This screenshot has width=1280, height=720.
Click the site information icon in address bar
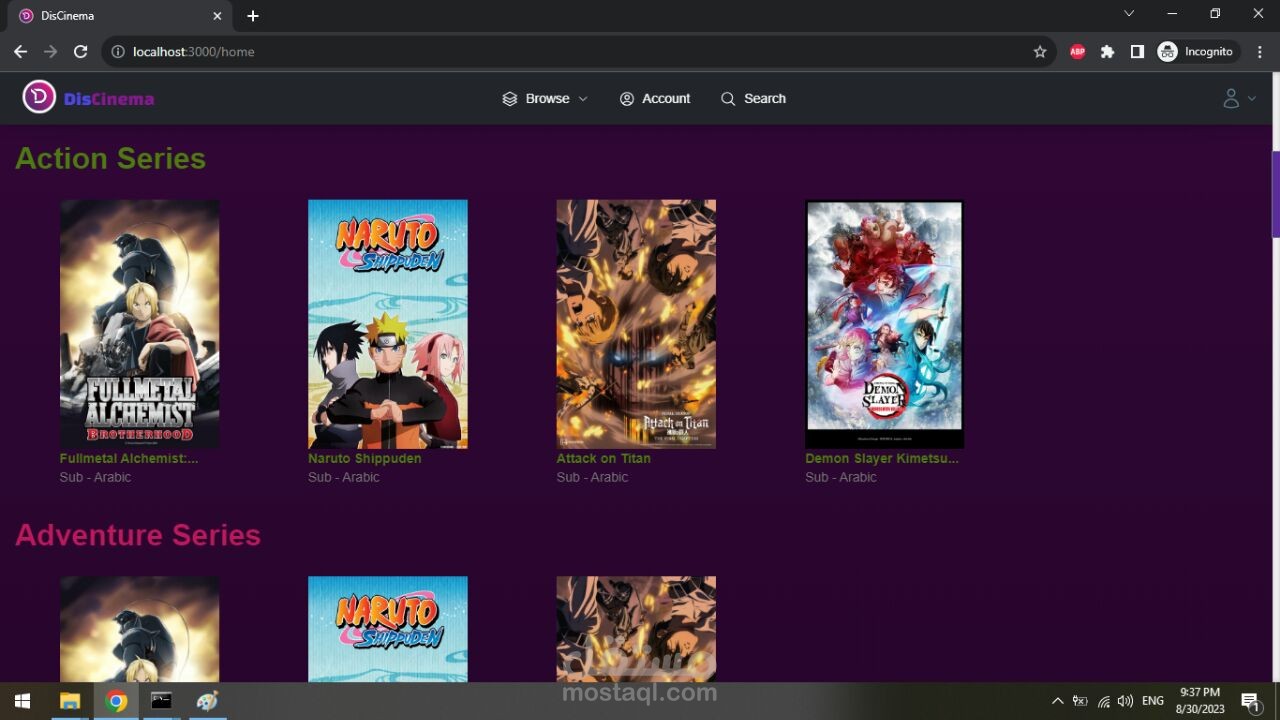tap(118, 52)
